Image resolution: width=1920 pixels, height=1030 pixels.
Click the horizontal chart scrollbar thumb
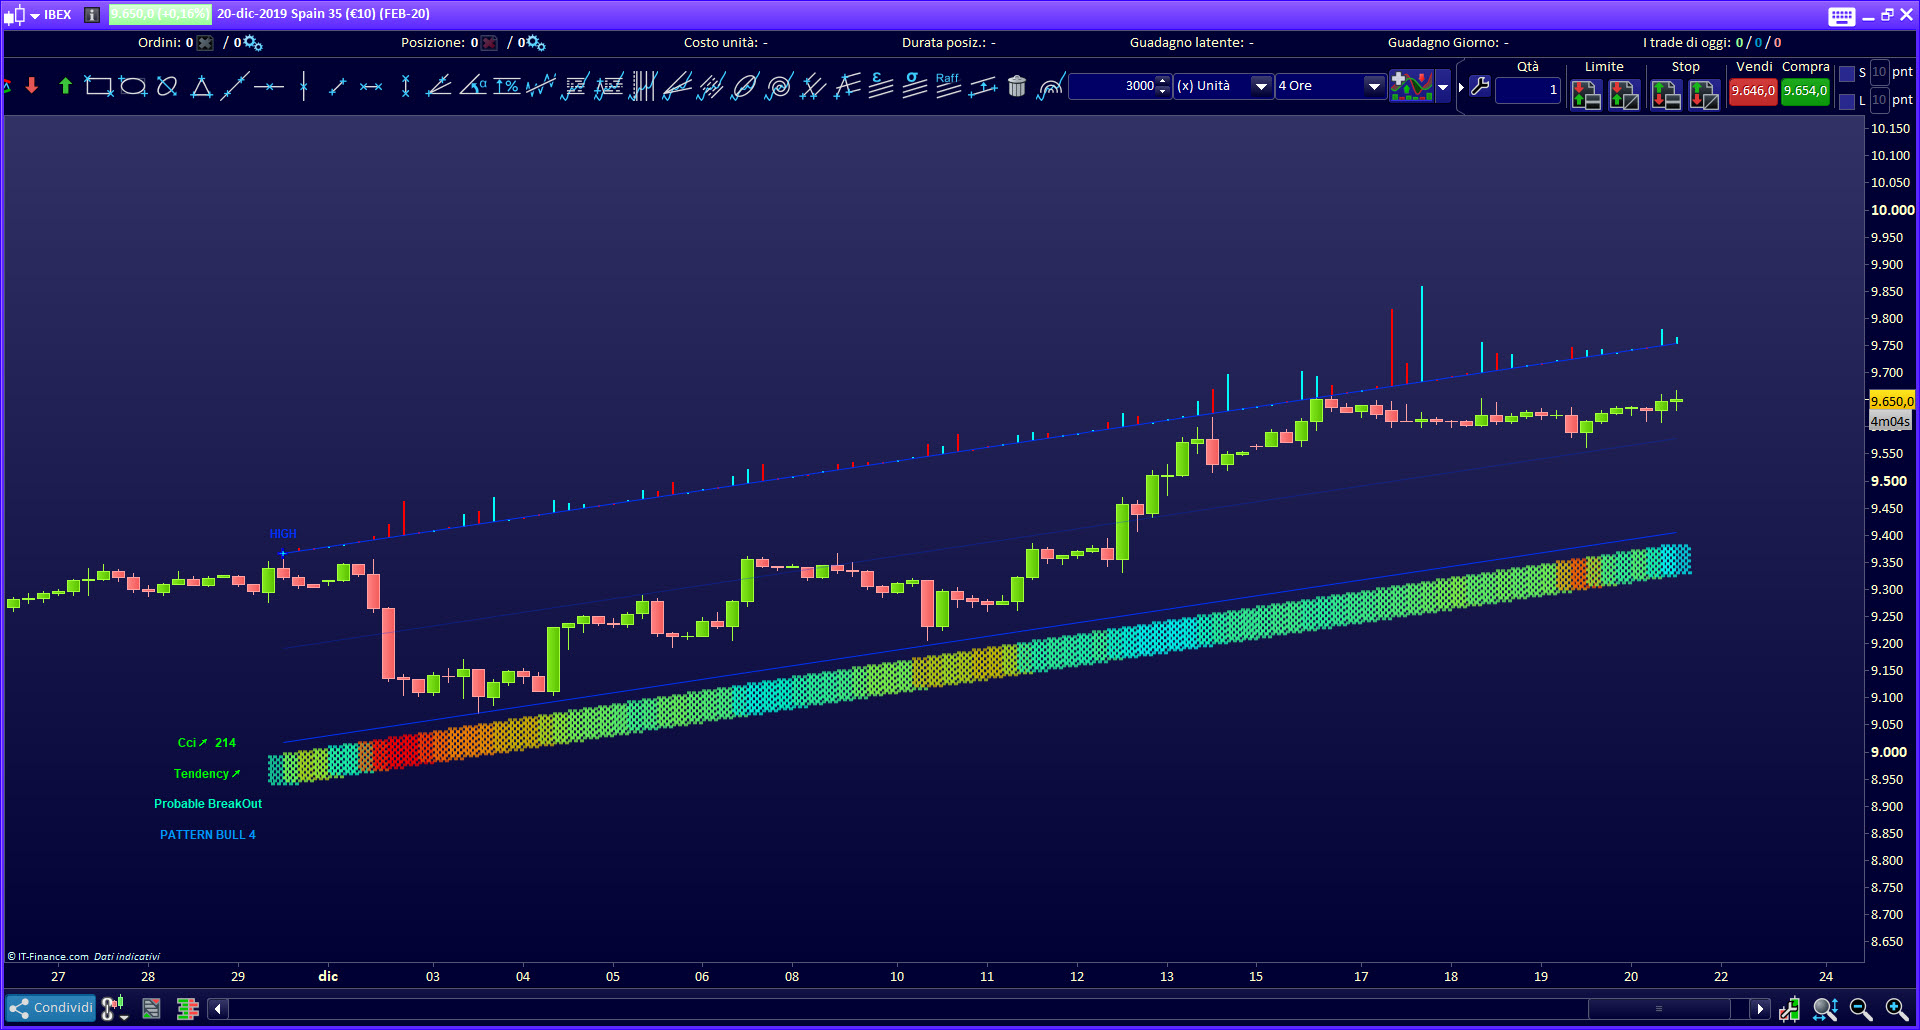click(1658, 1009)
